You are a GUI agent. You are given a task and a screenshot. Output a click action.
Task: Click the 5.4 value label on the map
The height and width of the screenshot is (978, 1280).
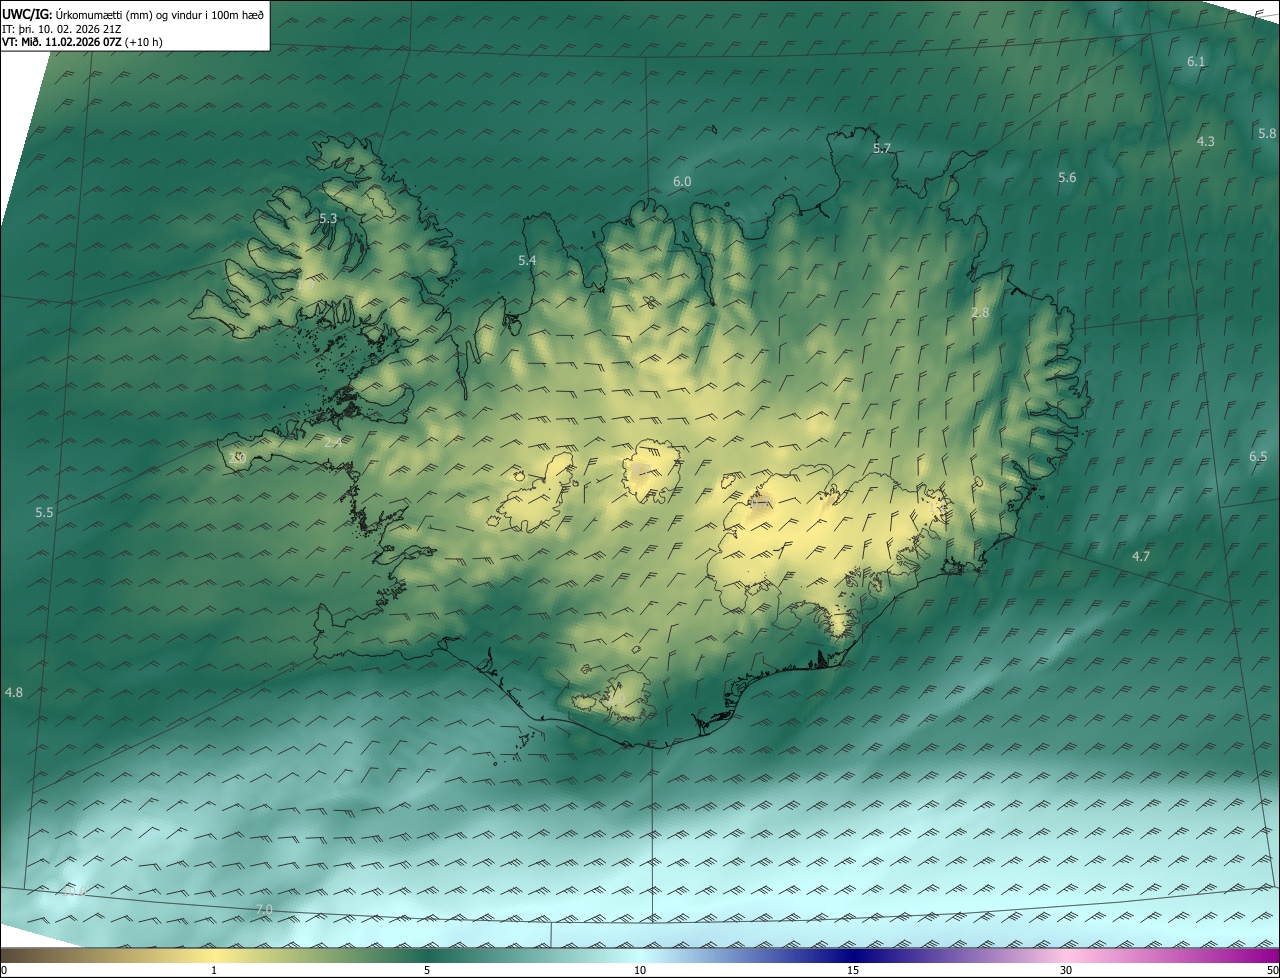click(527, 261)
